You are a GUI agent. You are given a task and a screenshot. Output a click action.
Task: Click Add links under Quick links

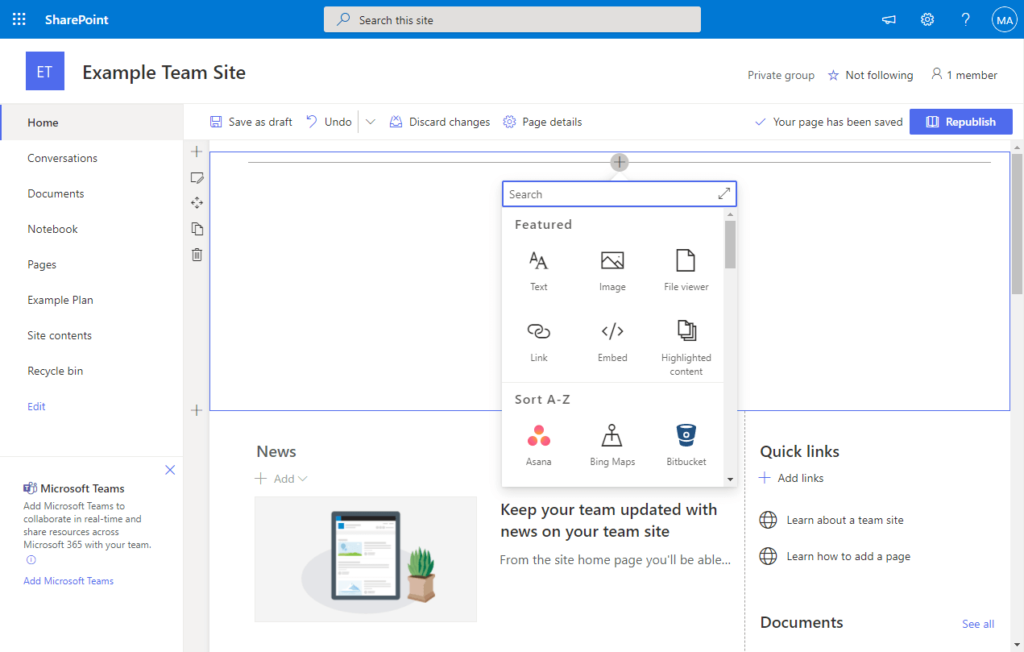click(792, 478)
